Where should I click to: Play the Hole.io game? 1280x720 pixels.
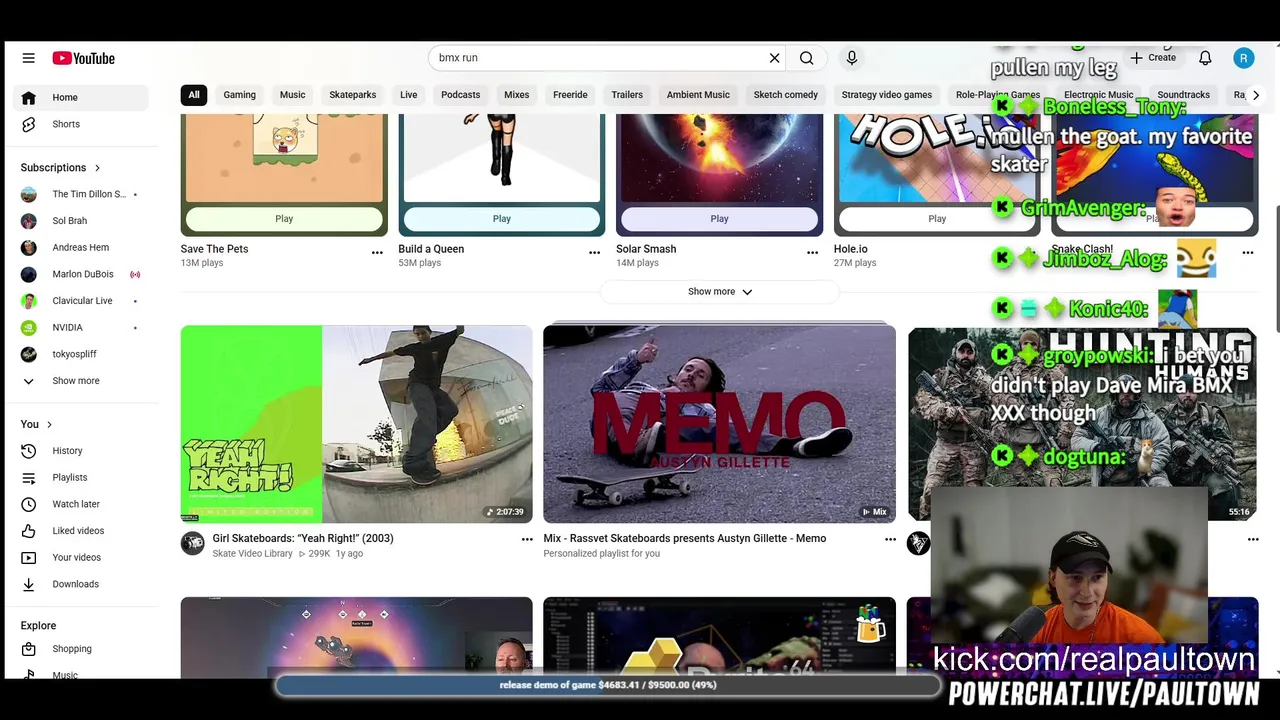937,219
